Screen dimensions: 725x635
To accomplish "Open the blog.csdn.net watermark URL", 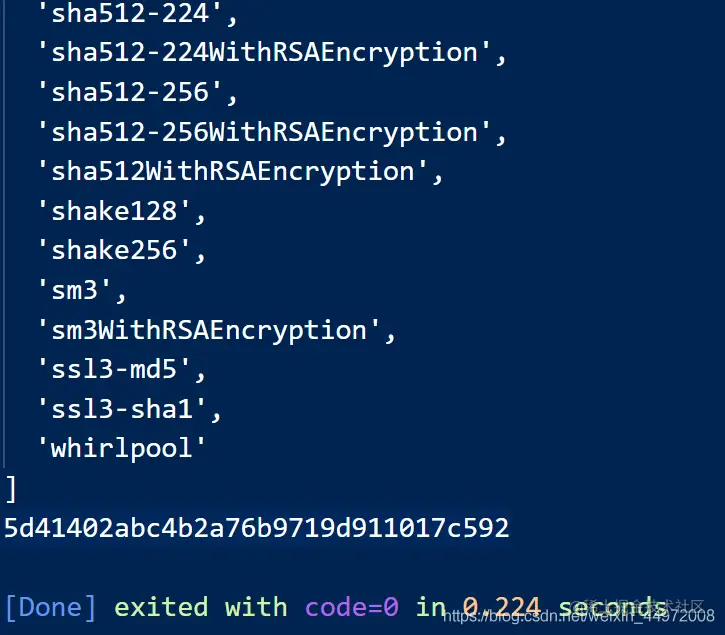I will 579,616.
